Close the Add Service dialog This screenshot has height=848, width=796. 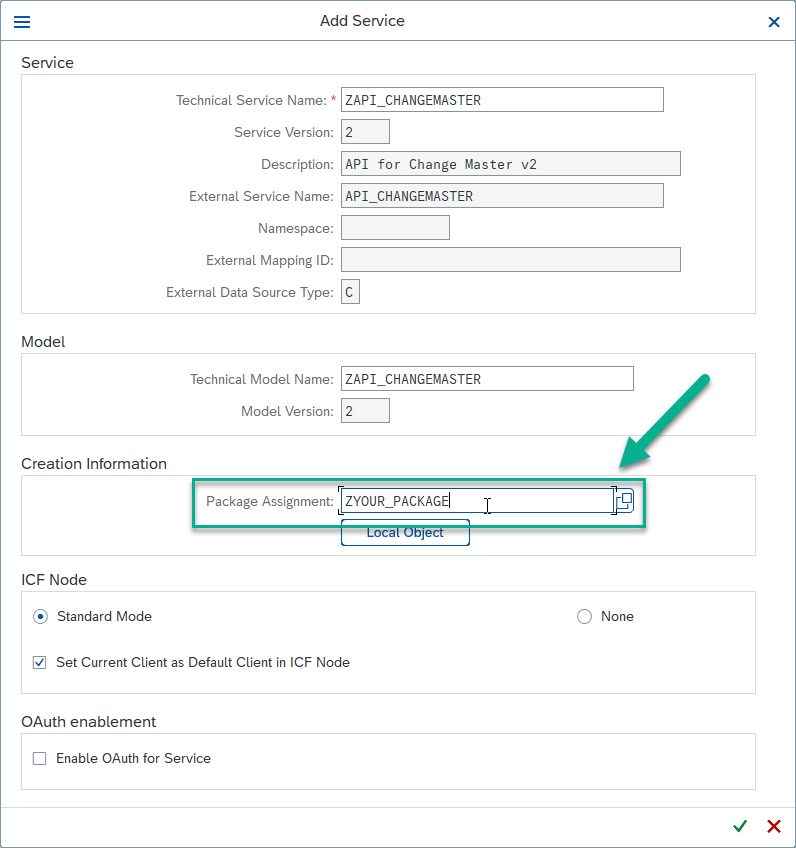(773, 21)
